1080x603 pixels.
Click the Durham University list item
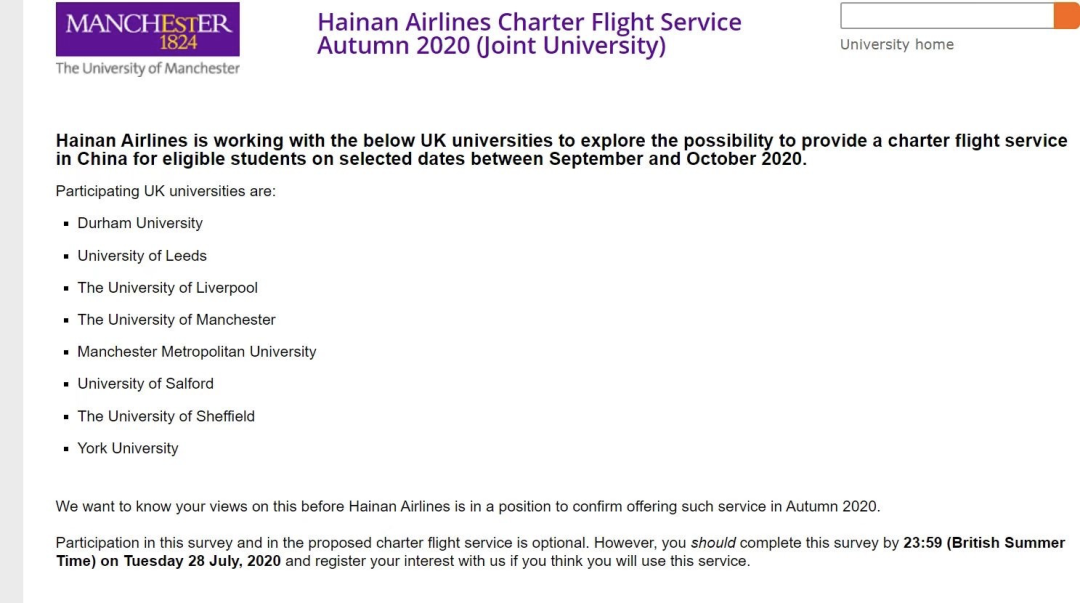pos(140,223)
